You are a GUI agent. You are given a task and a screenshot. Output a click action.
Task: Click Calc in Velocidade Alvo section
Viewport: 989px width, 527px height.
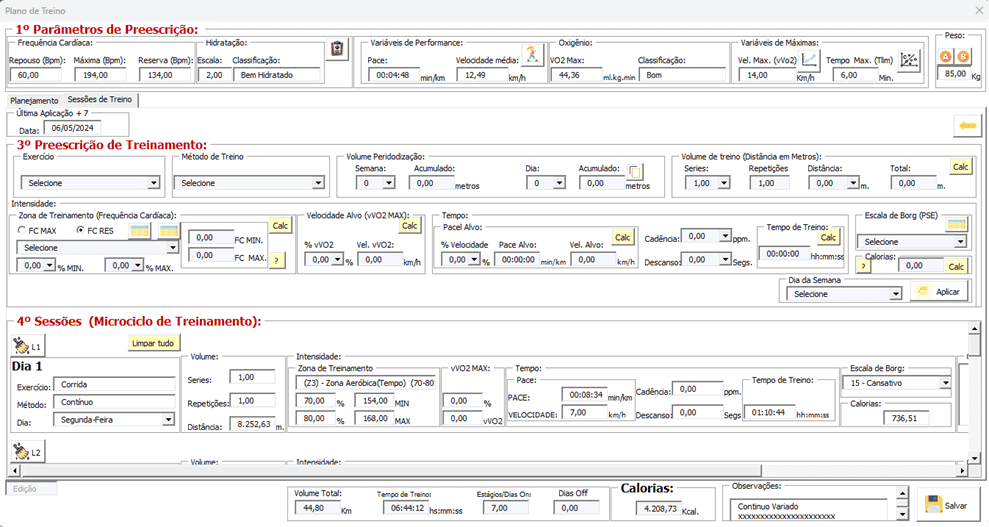pyautogui.click(x=410, y=226)
